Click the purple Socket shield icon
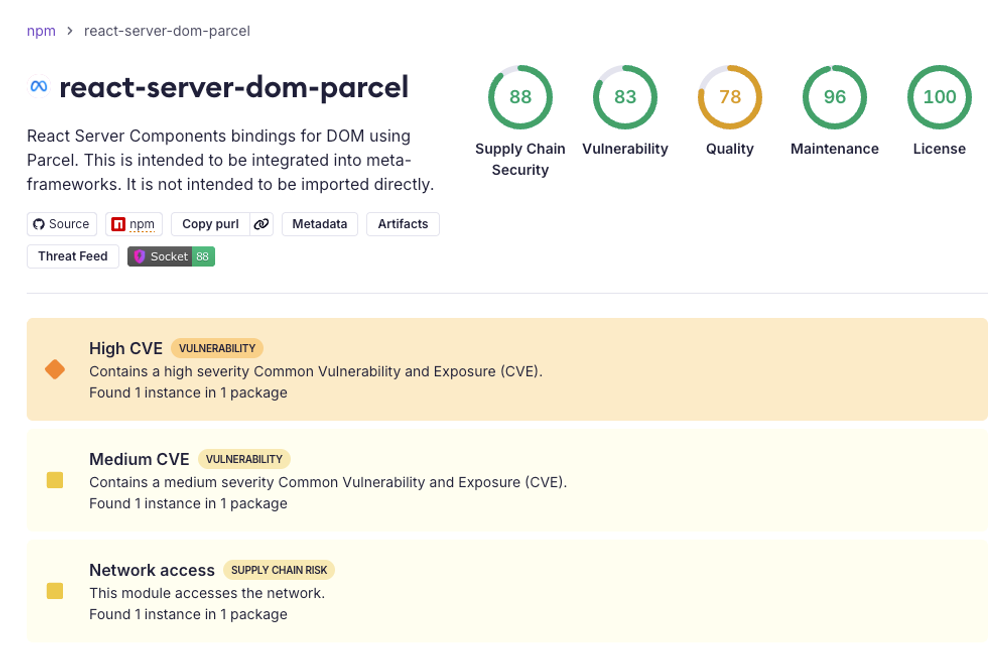The height and width of the screenshot is (657, 1000). pyautogui.click(x=140, y=256)
